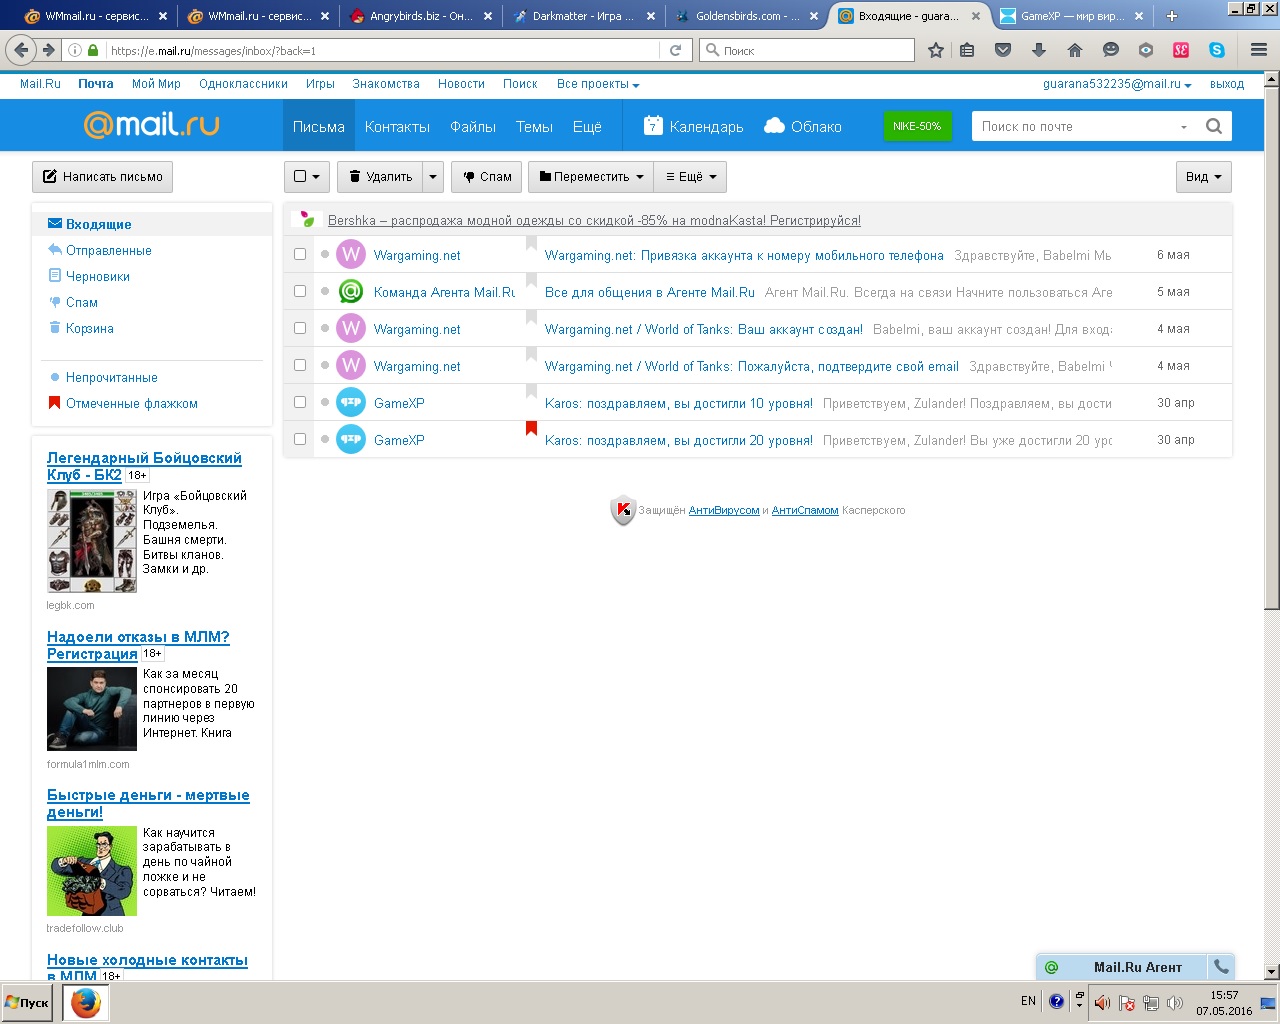Tick checkbox for подтвердите свой email message
1280x1024 pixels.
click(x=300, y=365)
